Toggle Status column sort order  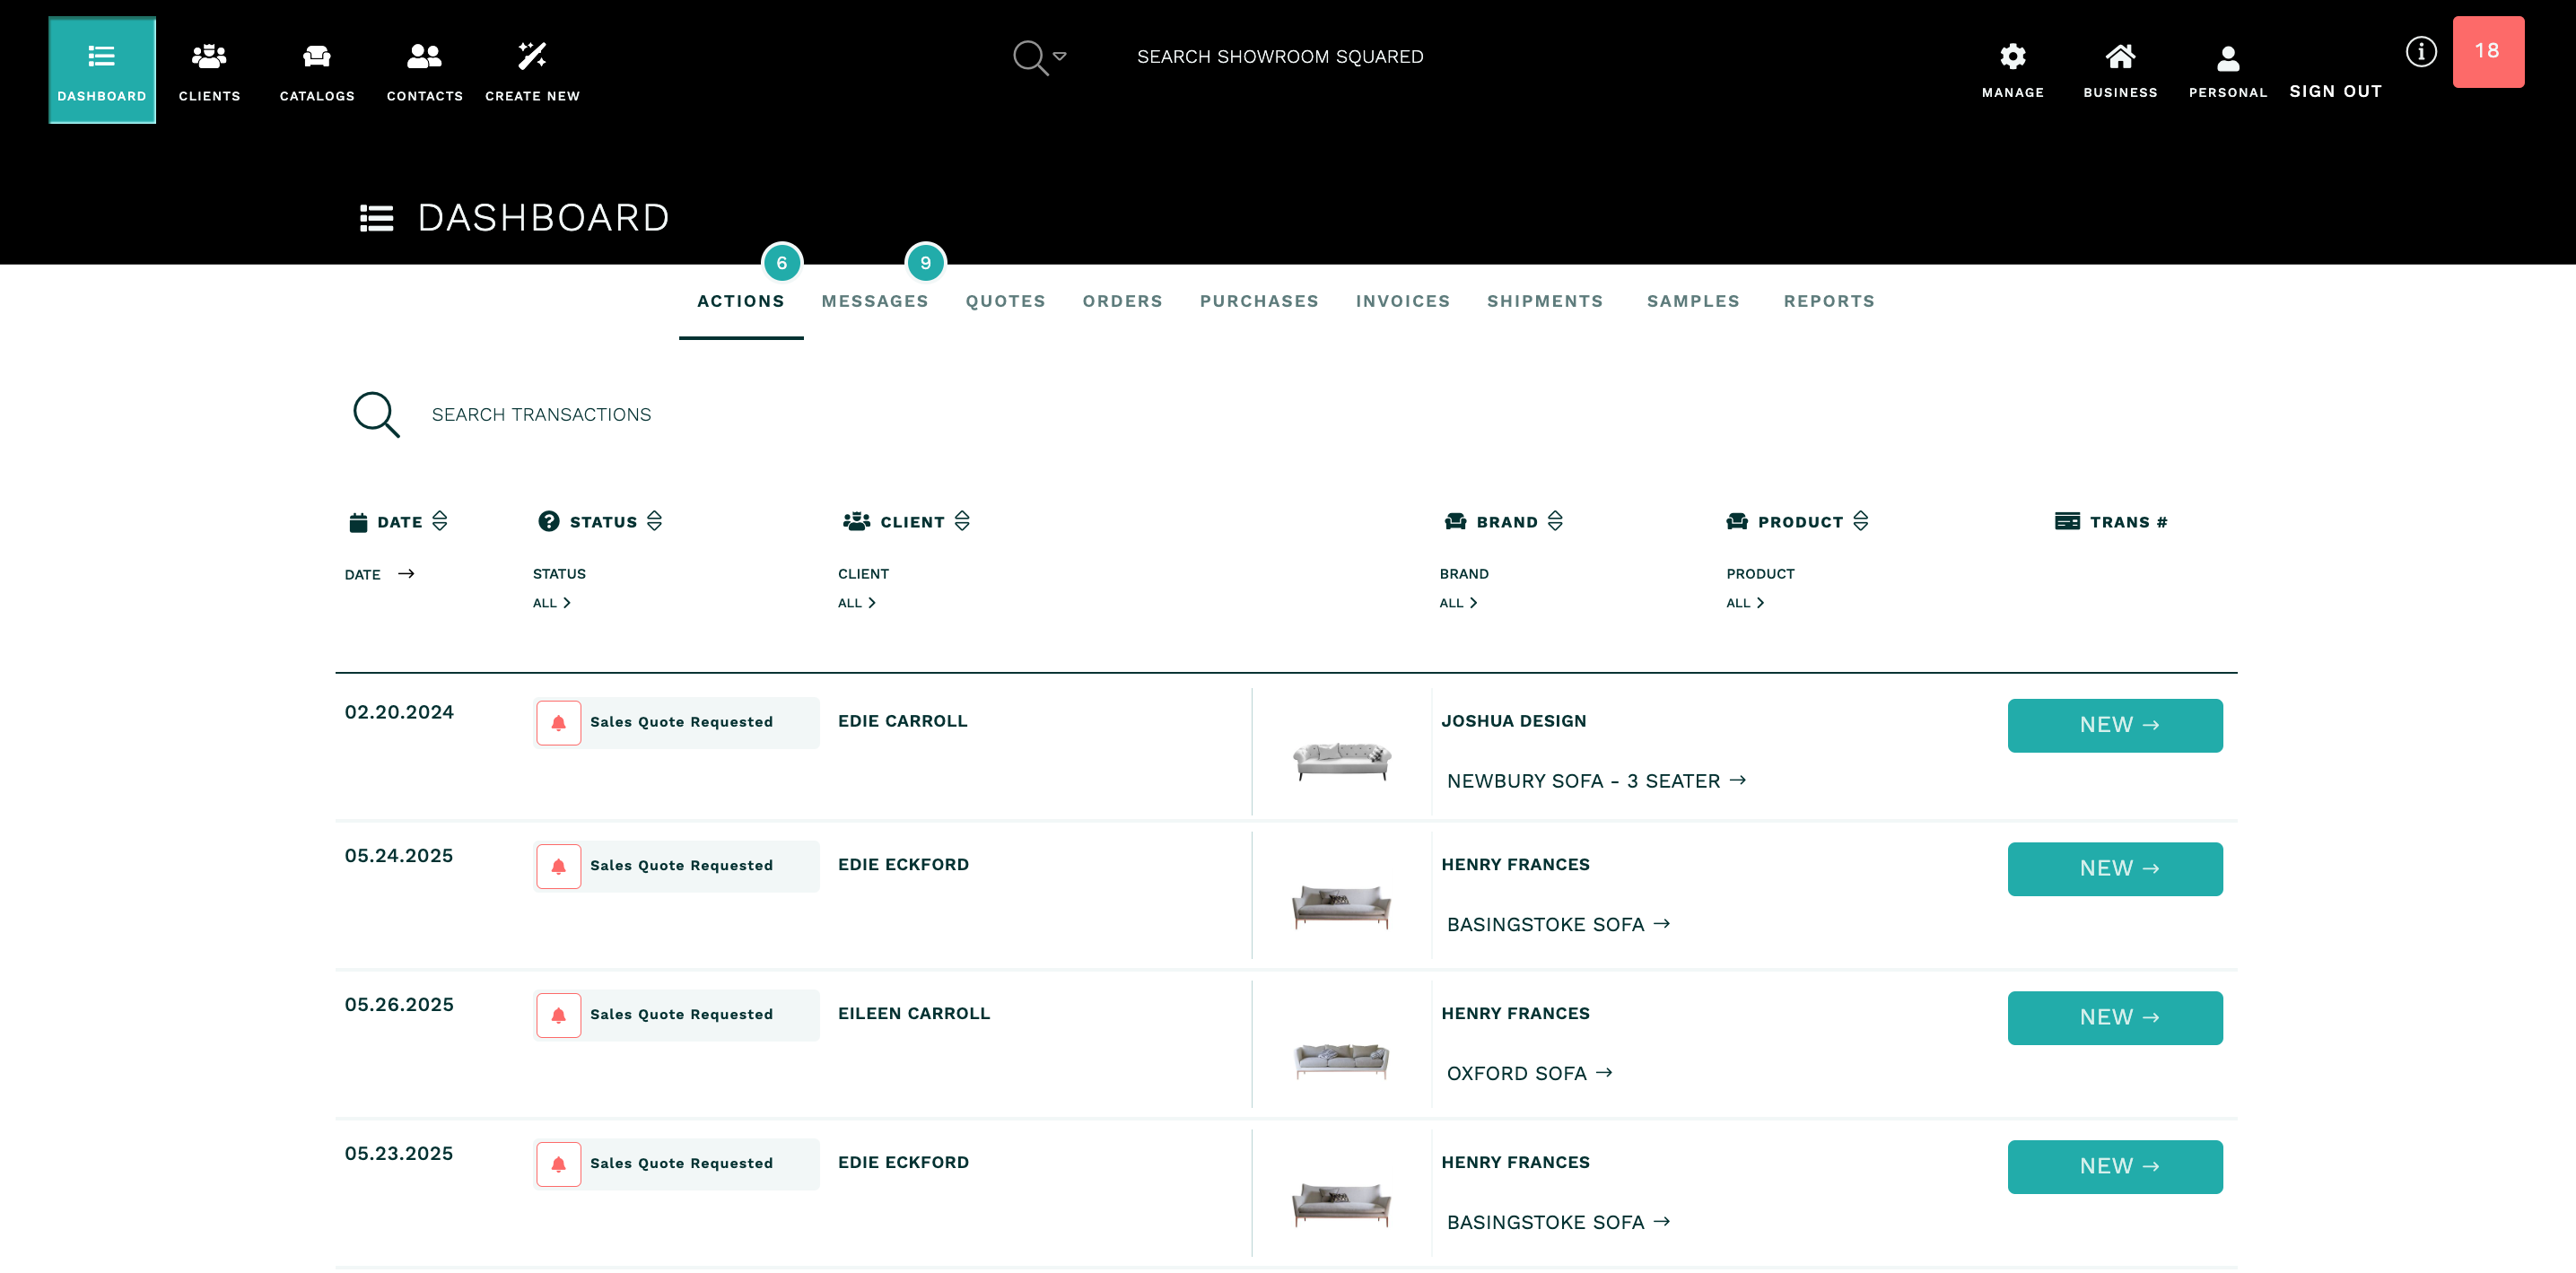pos(654,521)
